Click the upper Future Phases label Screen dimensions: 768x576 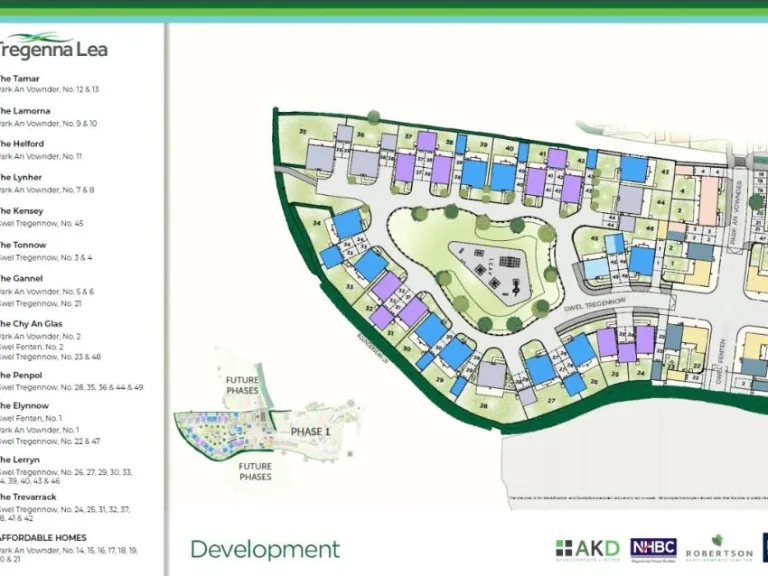point(242,385)
